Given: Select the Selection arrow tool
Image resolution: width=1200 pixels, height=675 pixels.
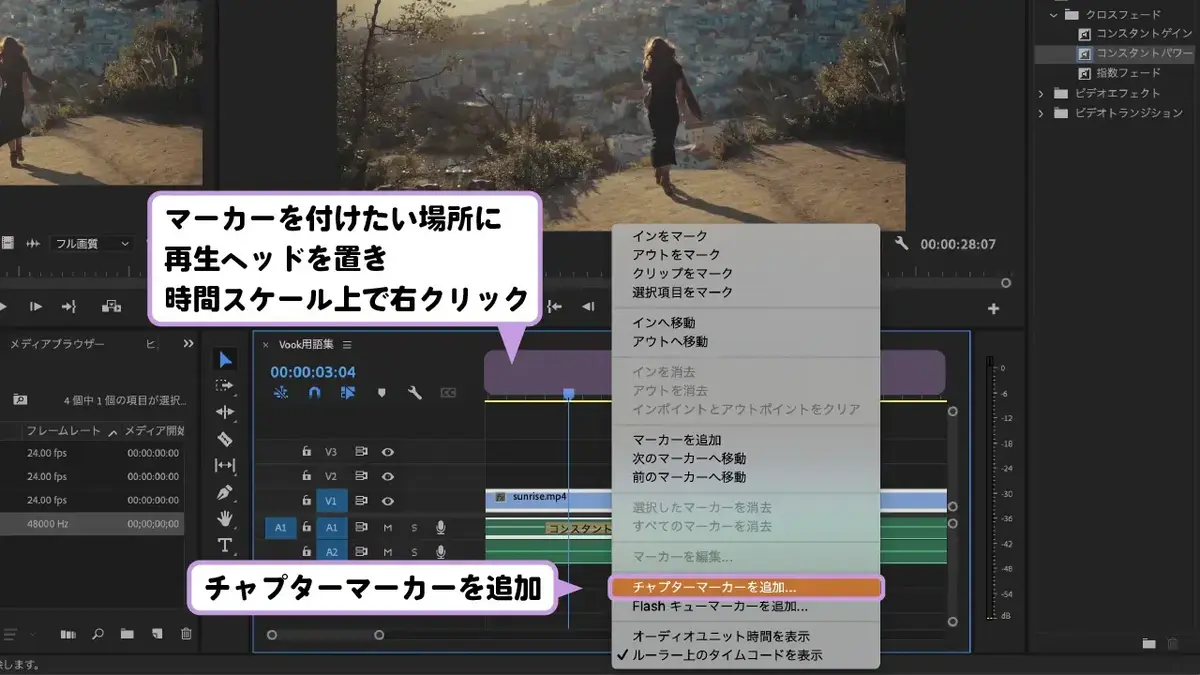Looking at the screenshot, I should (x=225, y=359).
